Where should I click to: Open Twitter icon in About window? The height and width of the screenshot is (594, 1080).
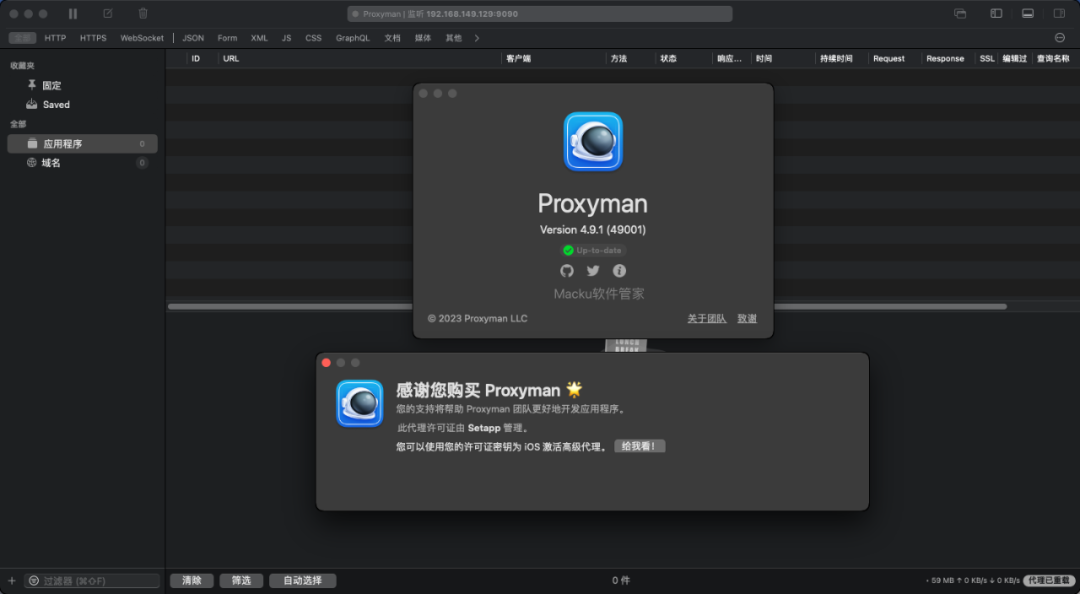593,271
